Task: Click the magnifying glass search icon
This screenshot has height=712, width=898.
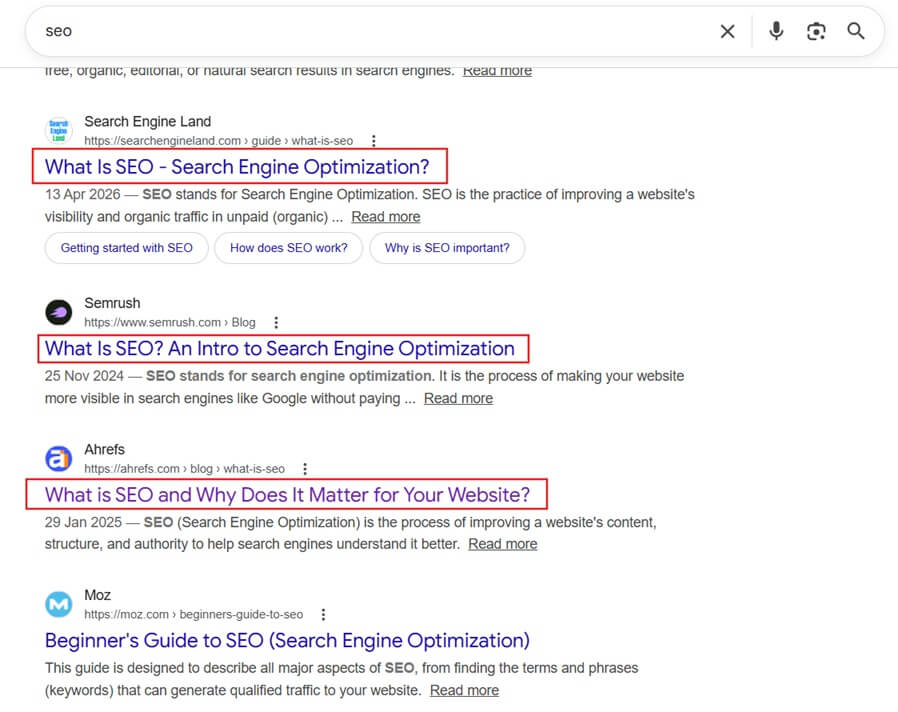Action: (856, 31)
